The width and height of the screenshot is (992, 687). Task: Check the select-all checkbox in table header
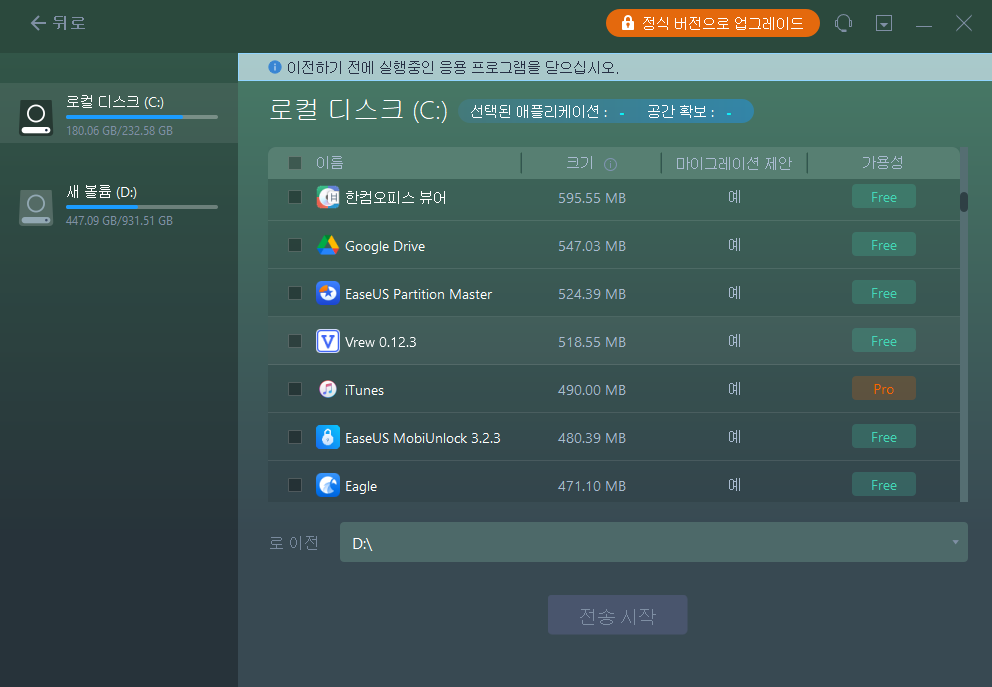pyautogui.click(x=293, y=162)
